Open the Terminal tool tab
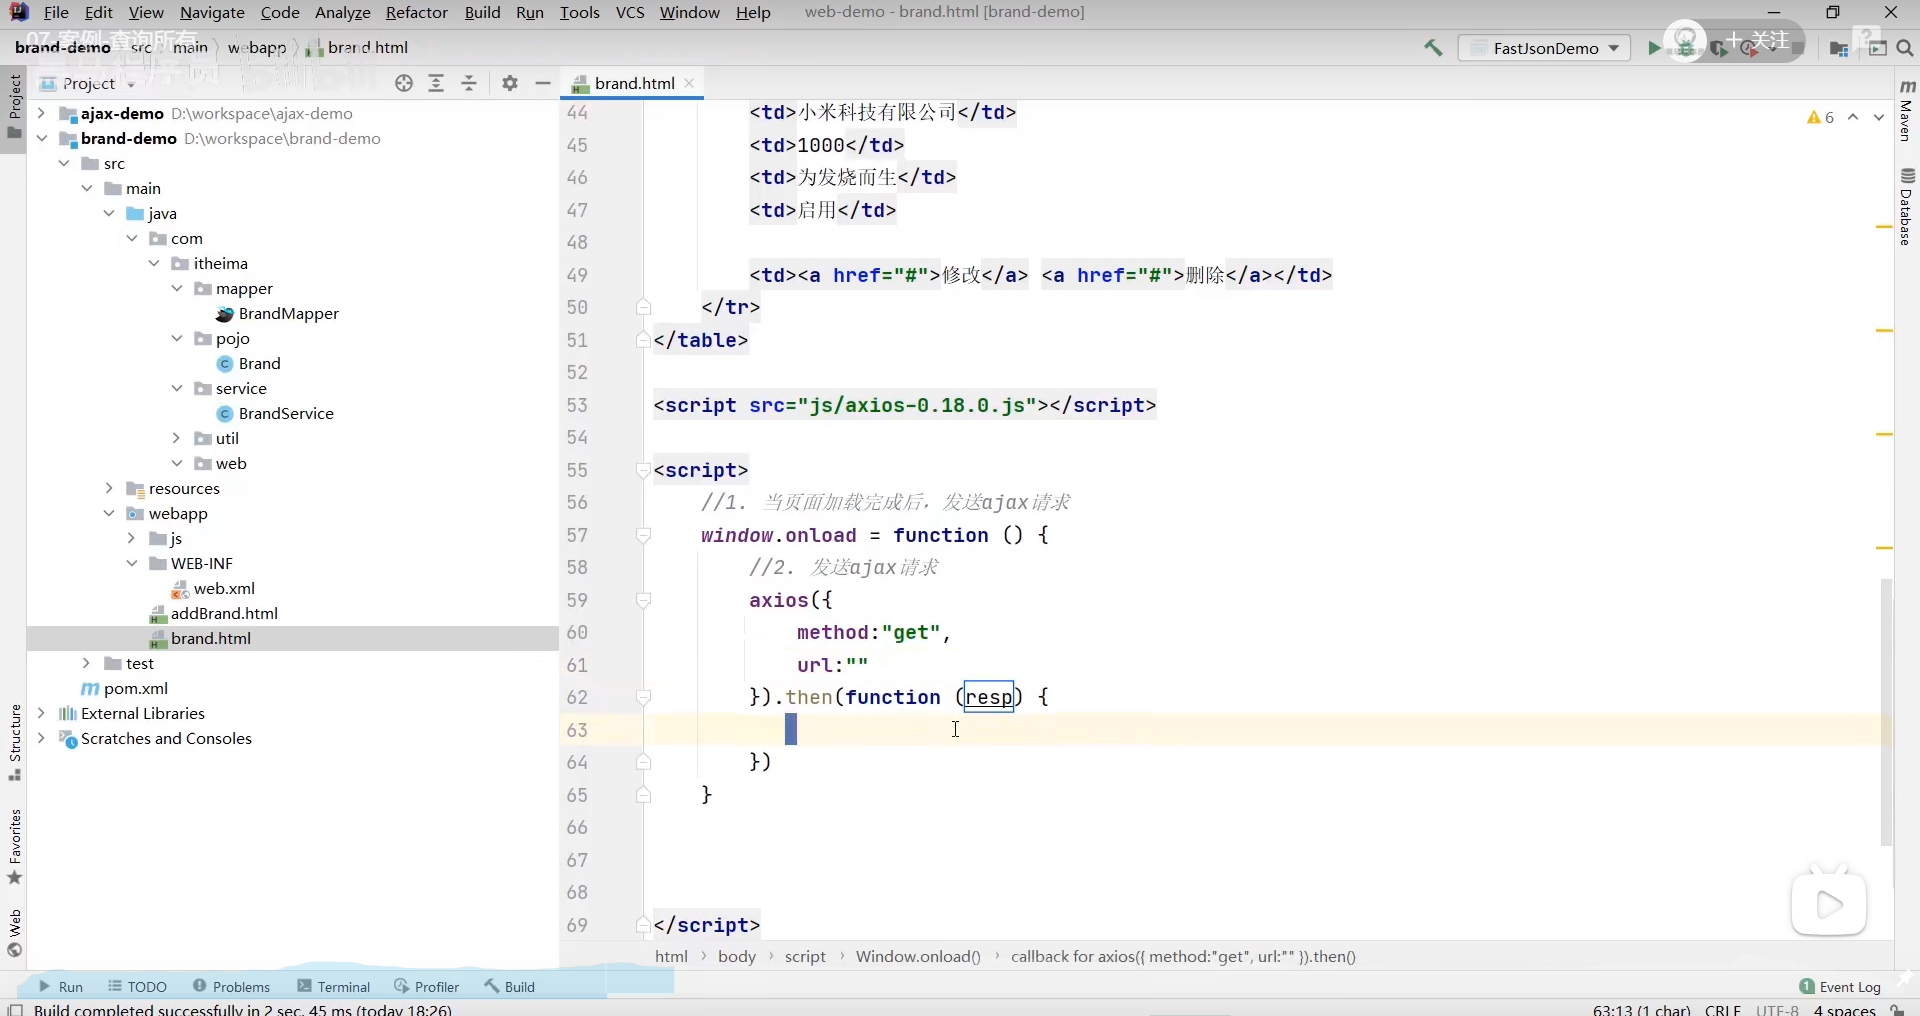This screenshot has height=1016, width=1920. (334, 987)
